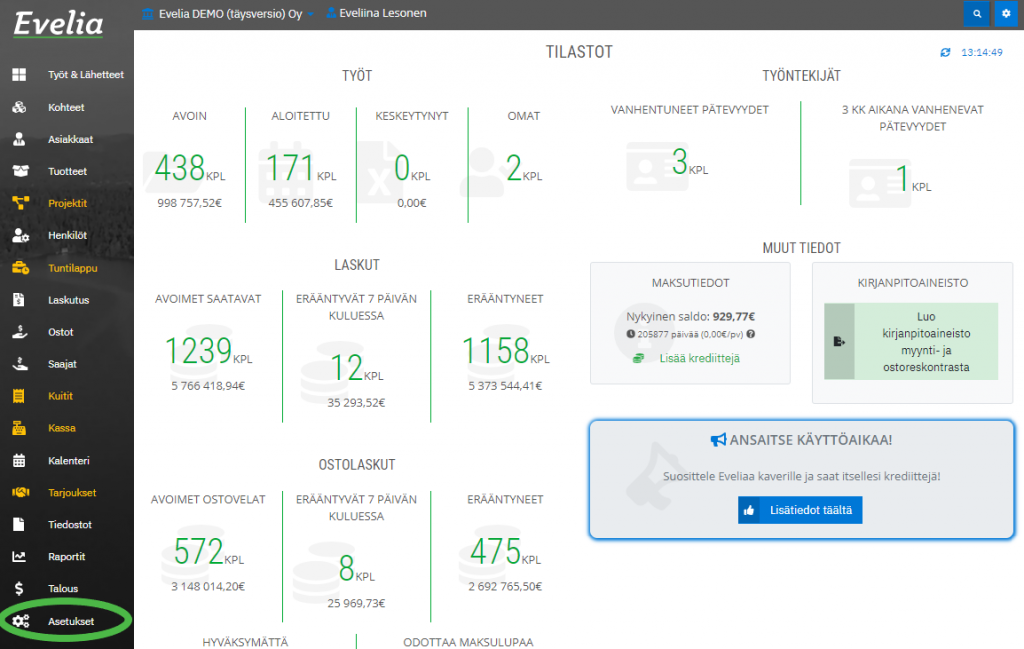Viewport: 1024px width, 649px height.
Task: Open Avoimet saatavat count 1239
Action: (x=199, y=351)
